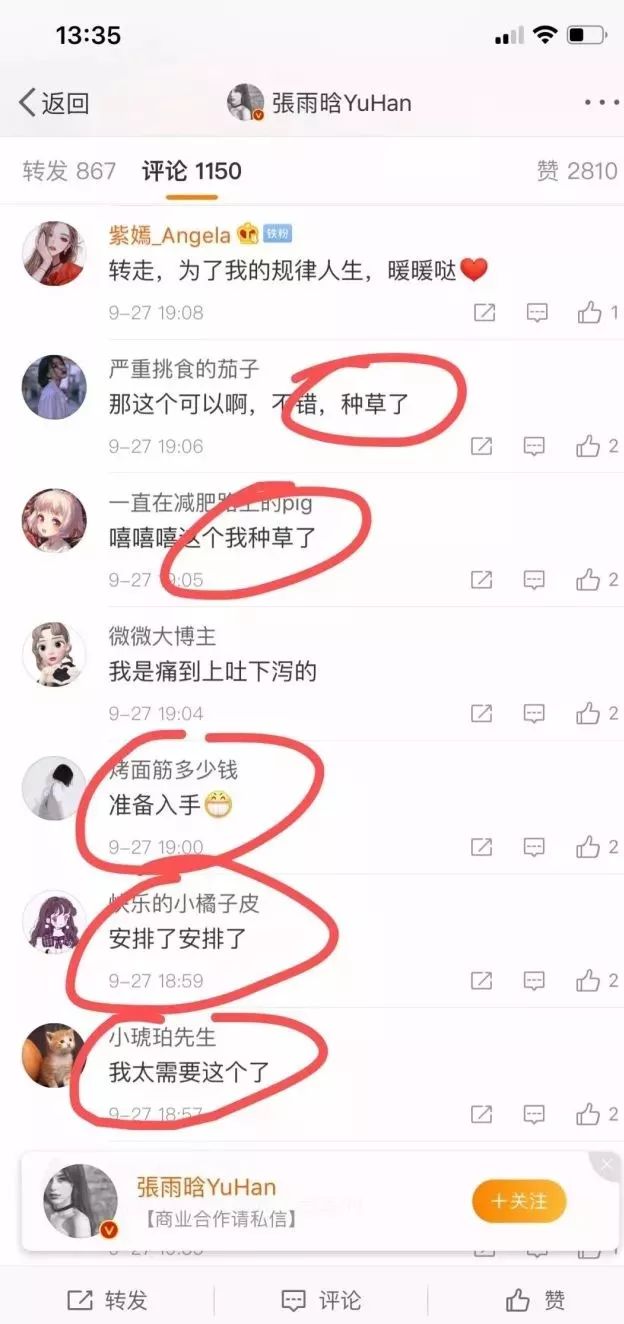Tap 转发 in the bottom bar

[107, 1300]
